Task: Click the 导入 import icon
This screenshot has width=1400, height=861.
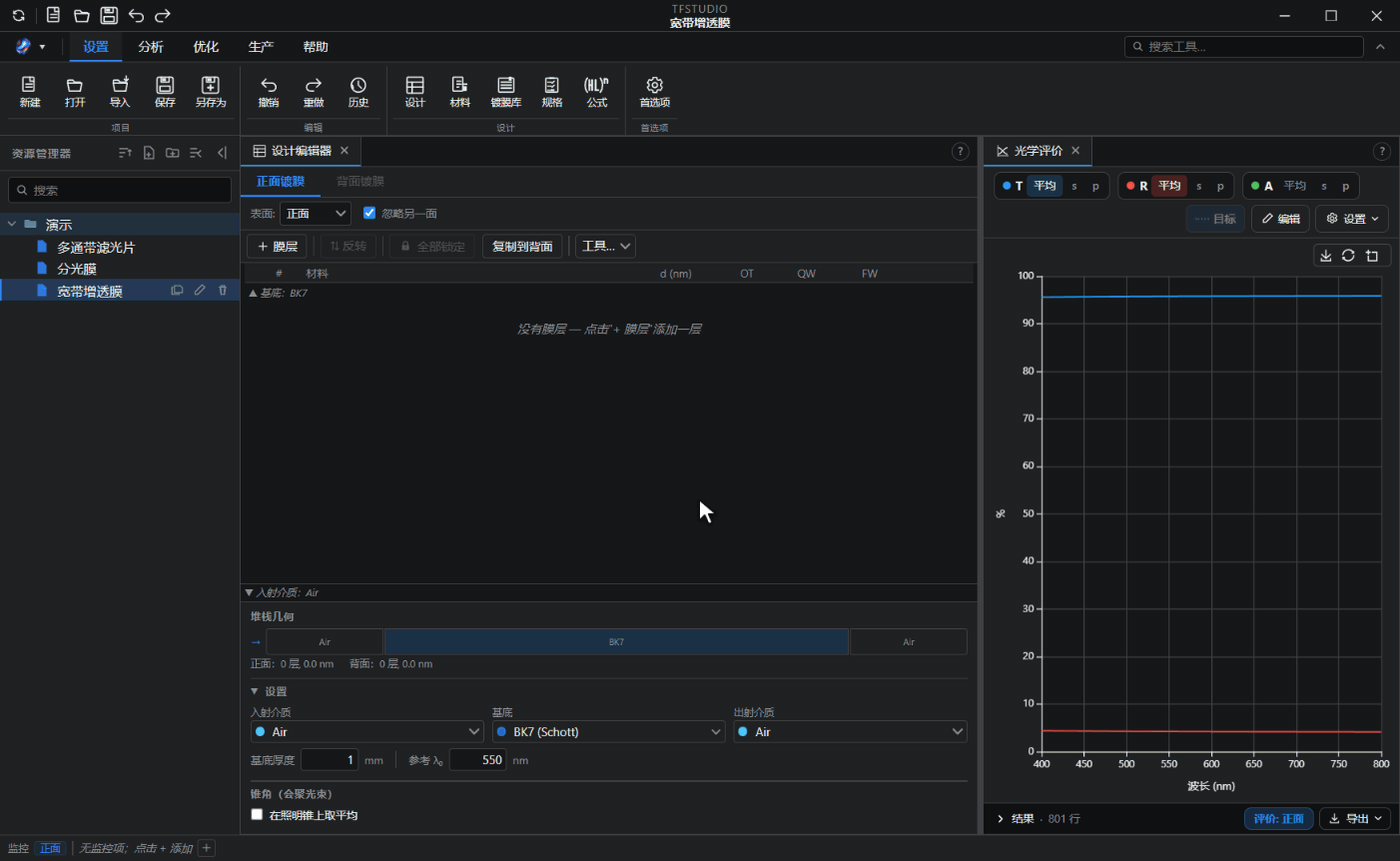Action: click(120, 92)
